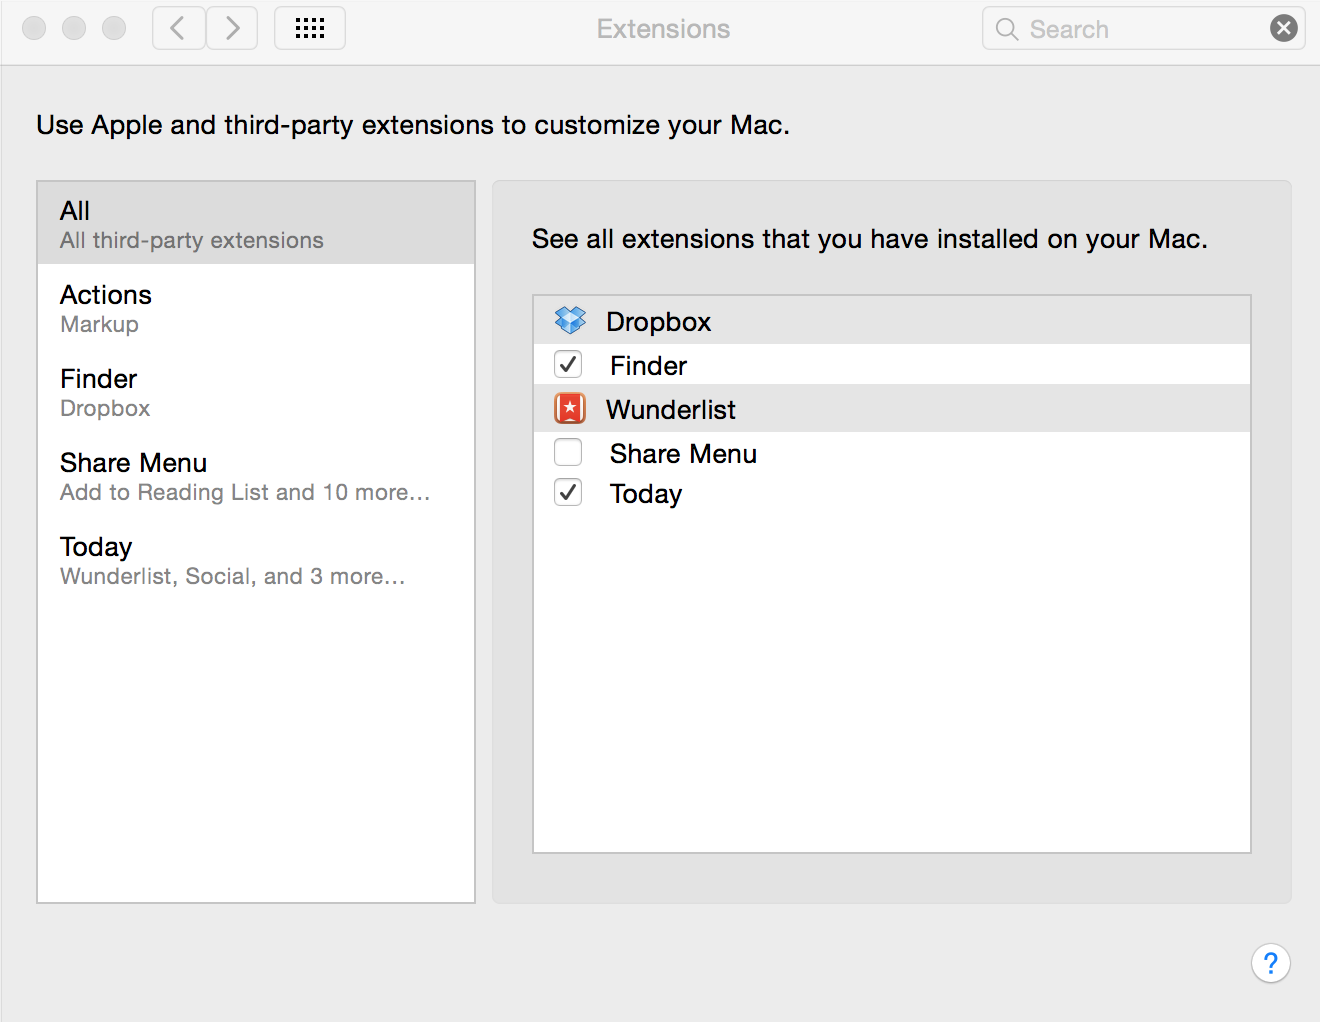Go forward with the right arrow button

tap(232, 28)
